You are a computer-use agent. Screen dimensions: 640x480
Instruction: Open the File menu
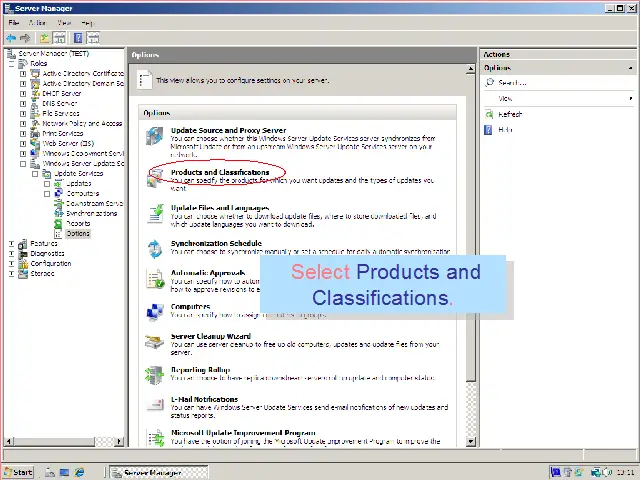(14, 22)
